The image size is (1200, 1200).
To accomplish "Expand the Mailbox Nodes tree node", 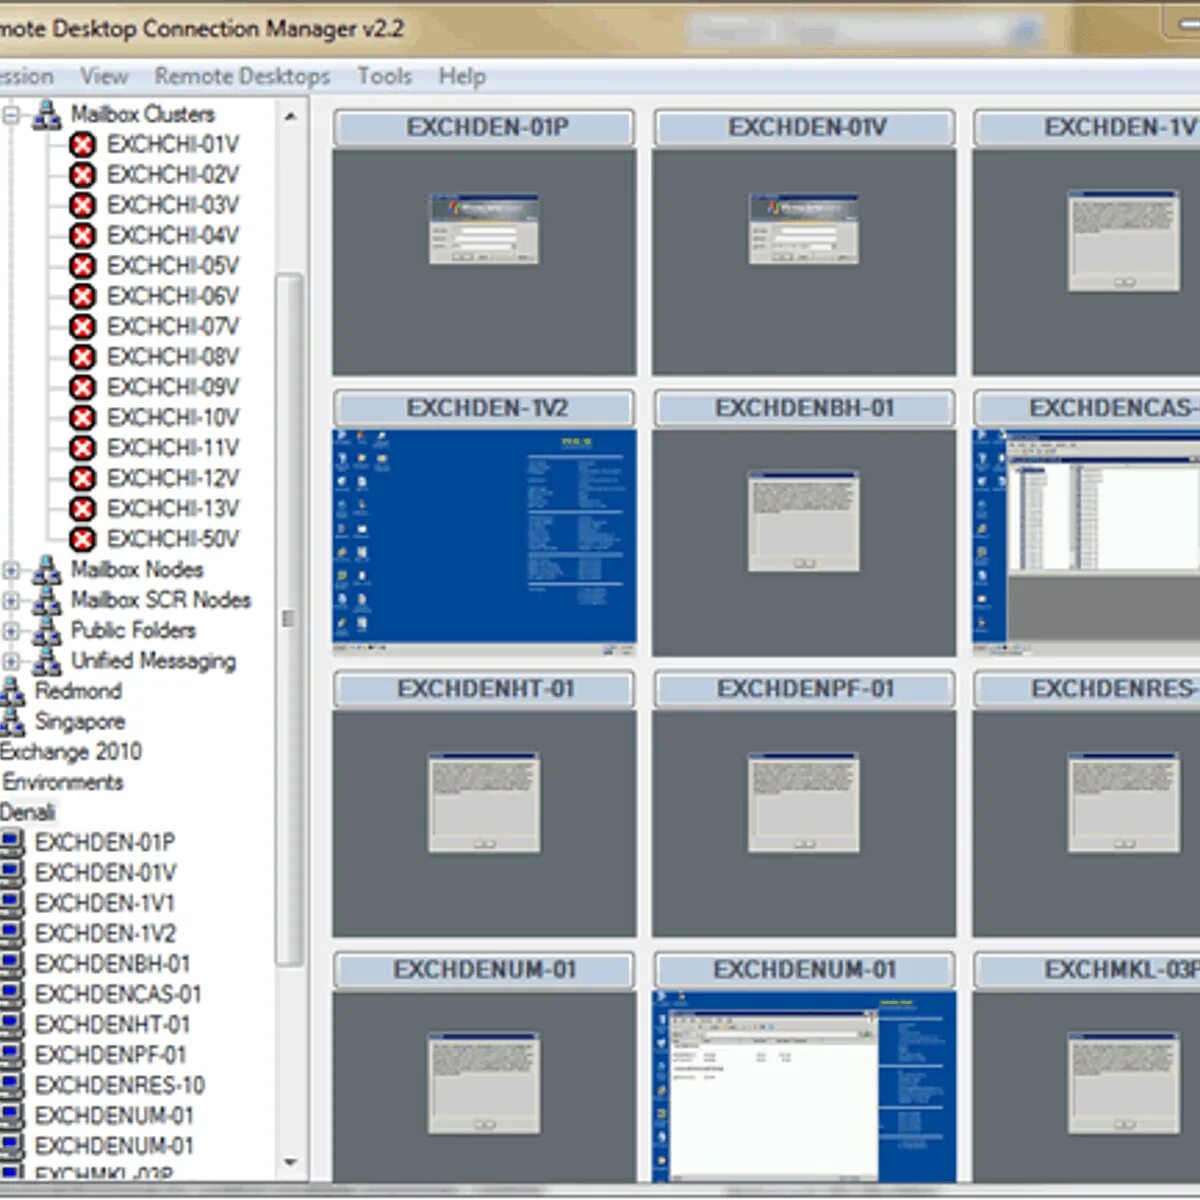I will (11, 570).
